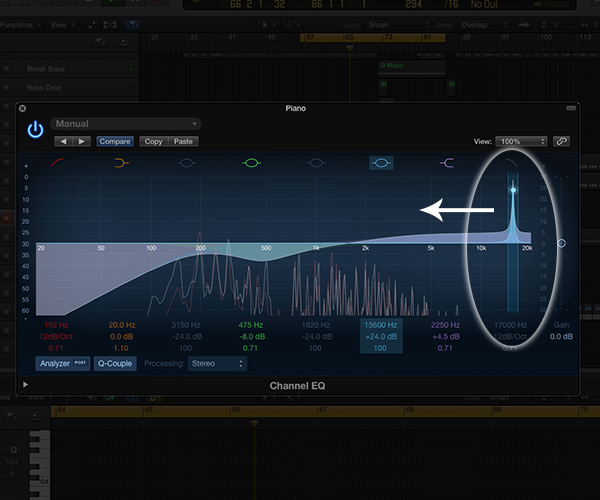The width and height of the screenshot is (600, 500).
Task: Toggle the red high-pass filter band icon
Action: 57,163
